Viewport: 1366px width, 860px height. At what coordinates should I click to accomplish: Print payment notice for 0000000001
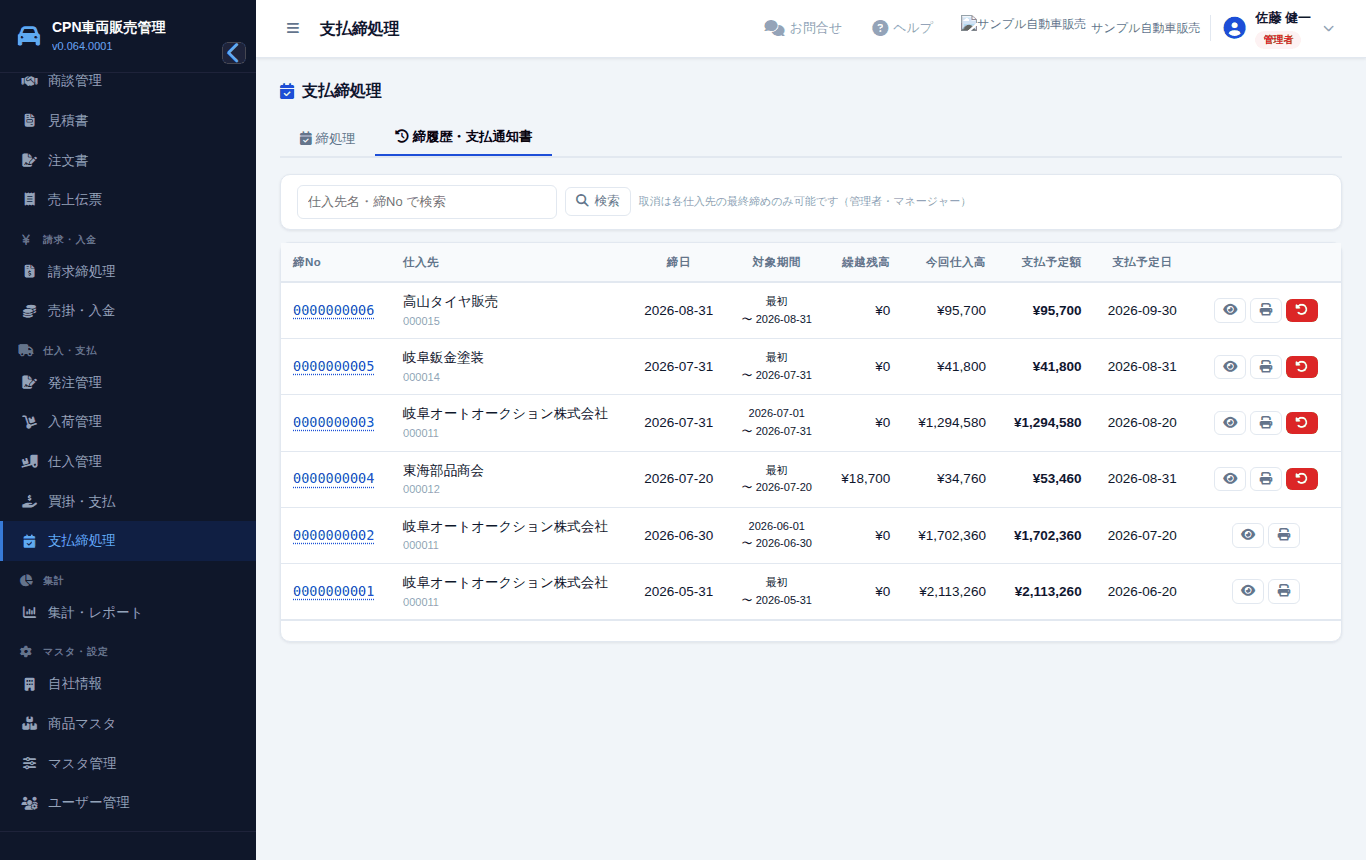1284,591
